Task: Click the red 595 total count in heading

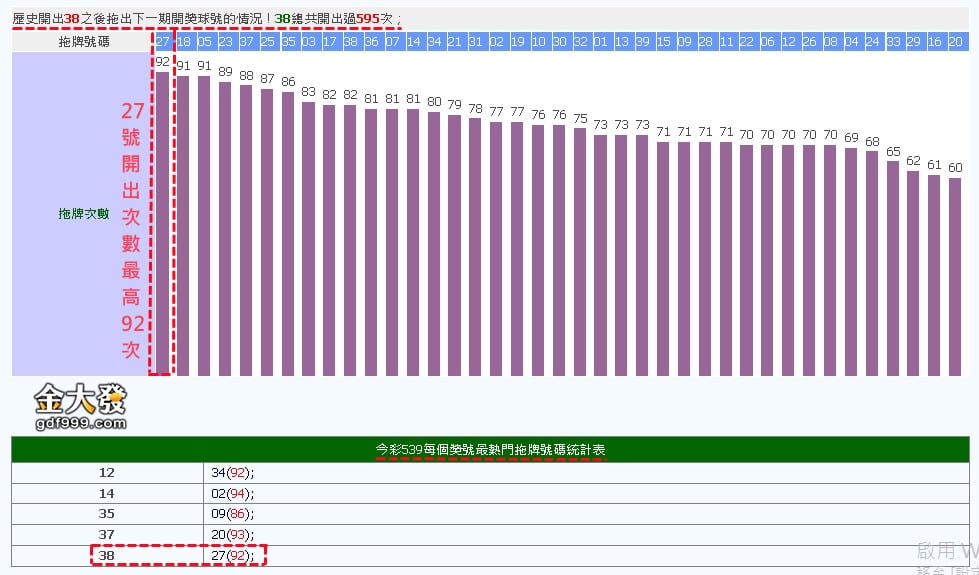Action: [x=368, y=18]
